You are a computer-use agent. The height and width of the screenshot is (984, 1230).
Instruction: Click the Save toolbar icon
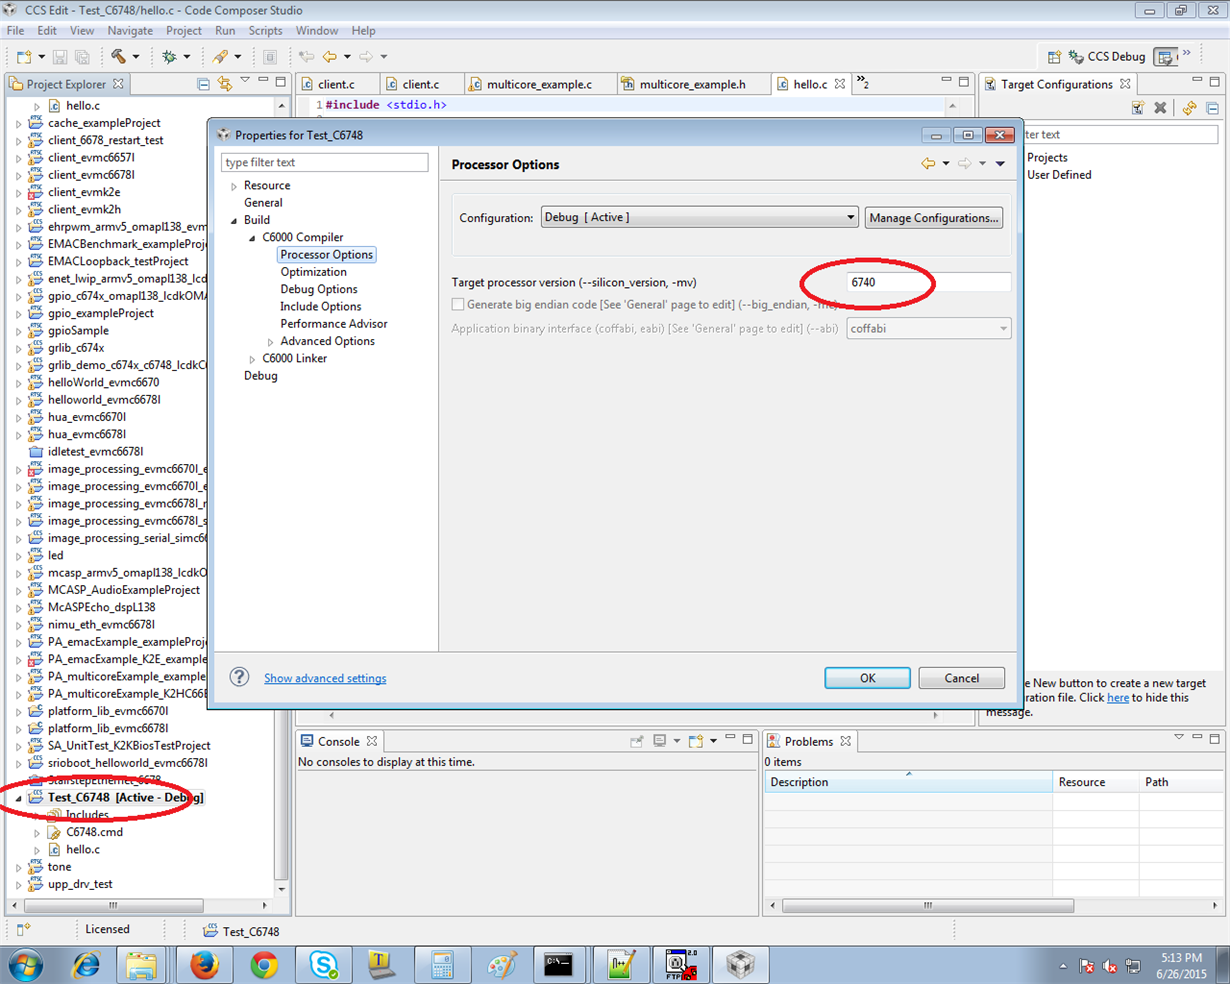click(x=60, y=57)
